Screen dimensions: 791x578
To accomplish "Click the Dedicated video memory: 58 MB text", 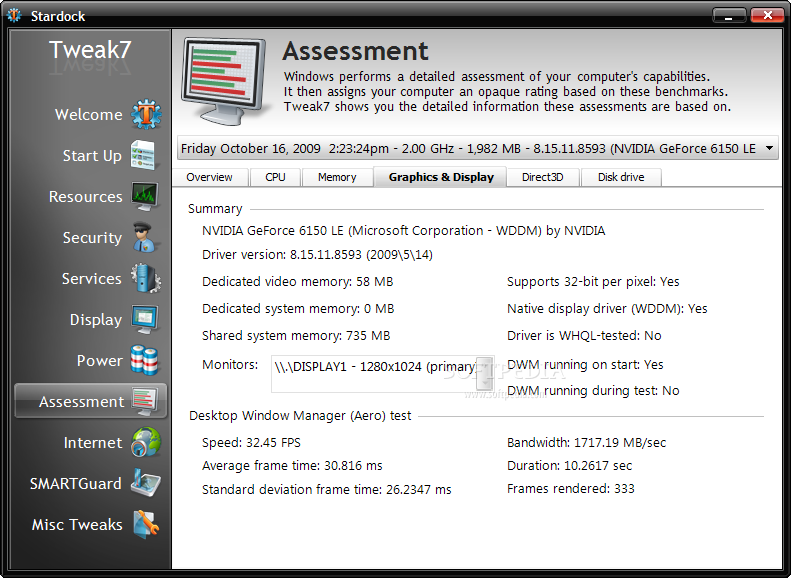I will click(298, 281).
